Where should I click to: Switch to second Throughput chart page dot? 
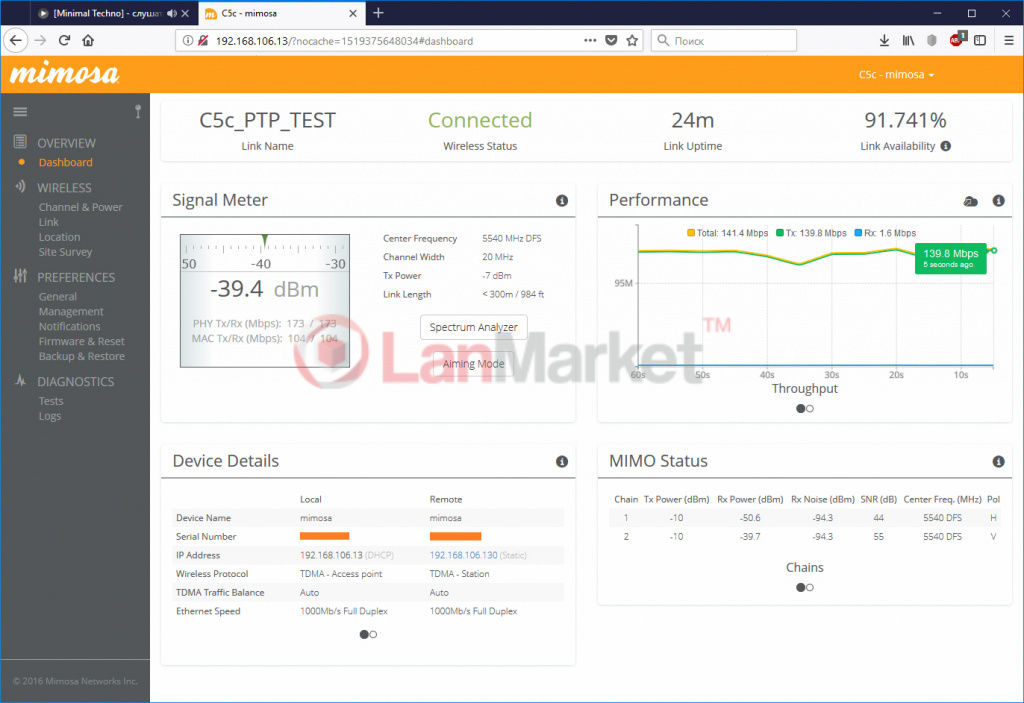810,408
